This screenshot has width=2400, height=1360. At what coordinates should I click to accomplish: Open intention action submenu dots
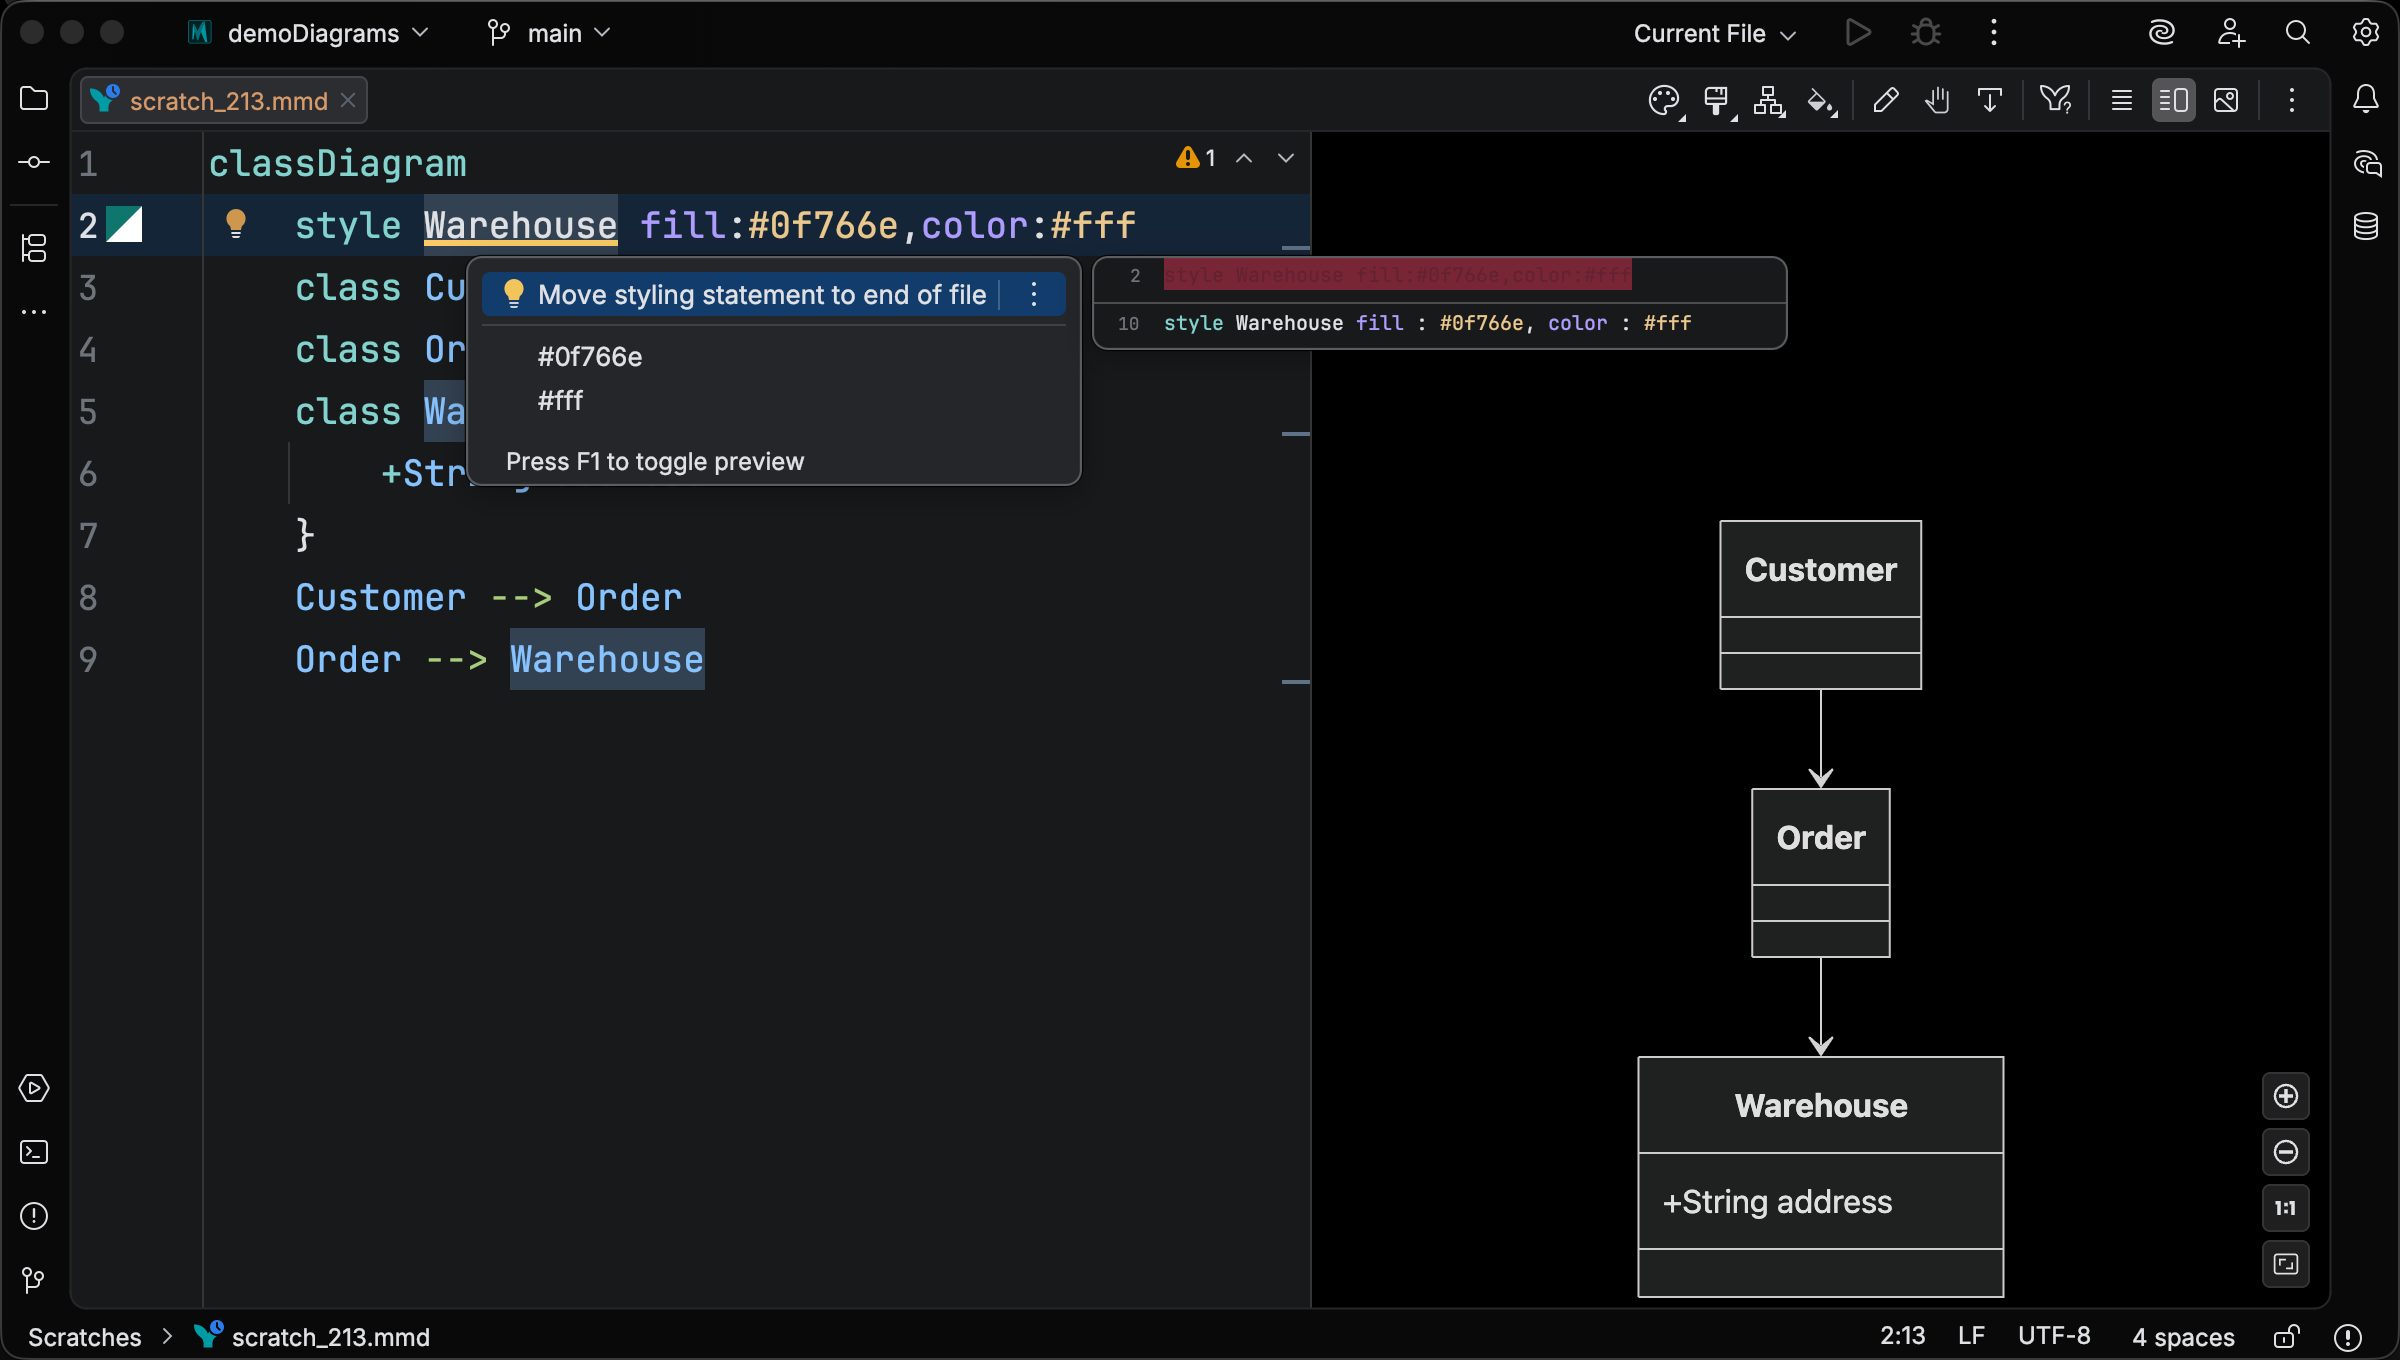click(x=1034, y=294)
